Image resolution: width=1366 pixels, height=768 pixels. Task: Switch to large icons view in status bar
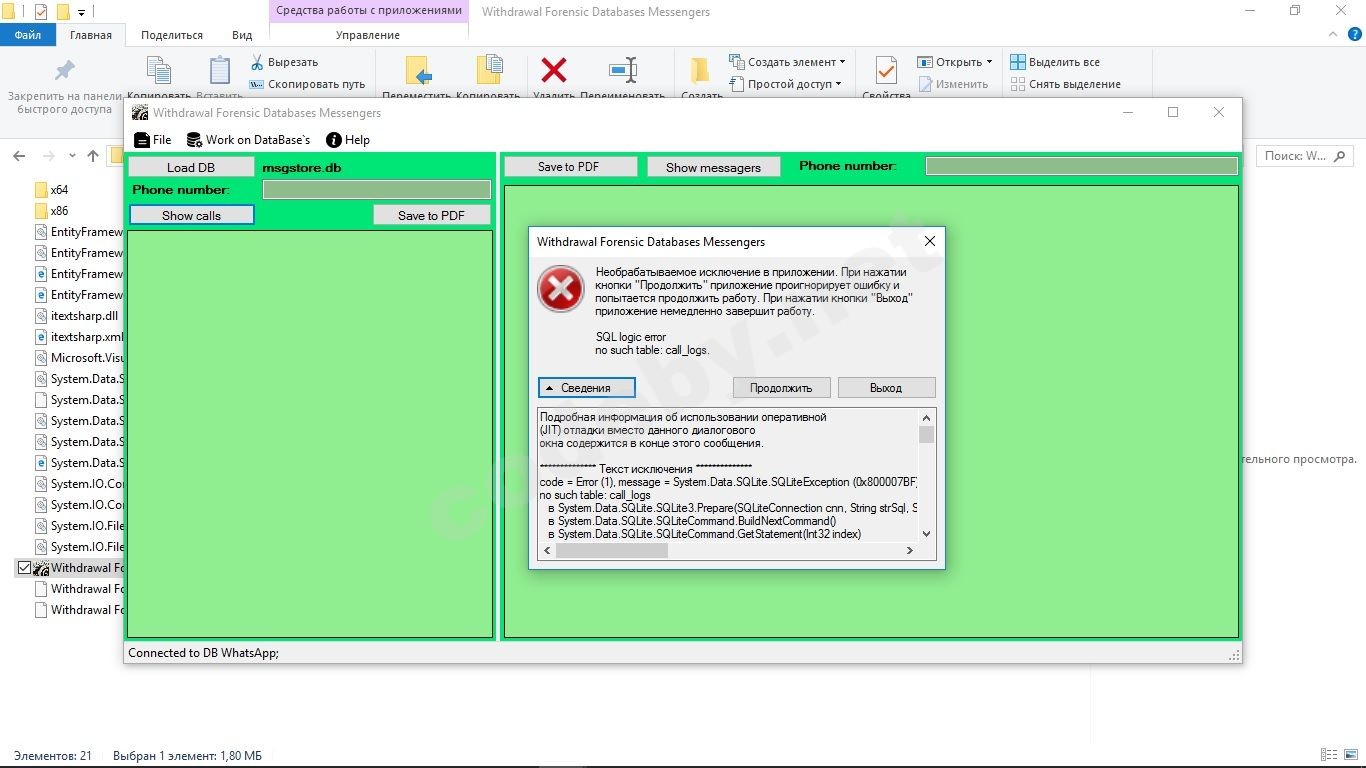point(1350,756)
